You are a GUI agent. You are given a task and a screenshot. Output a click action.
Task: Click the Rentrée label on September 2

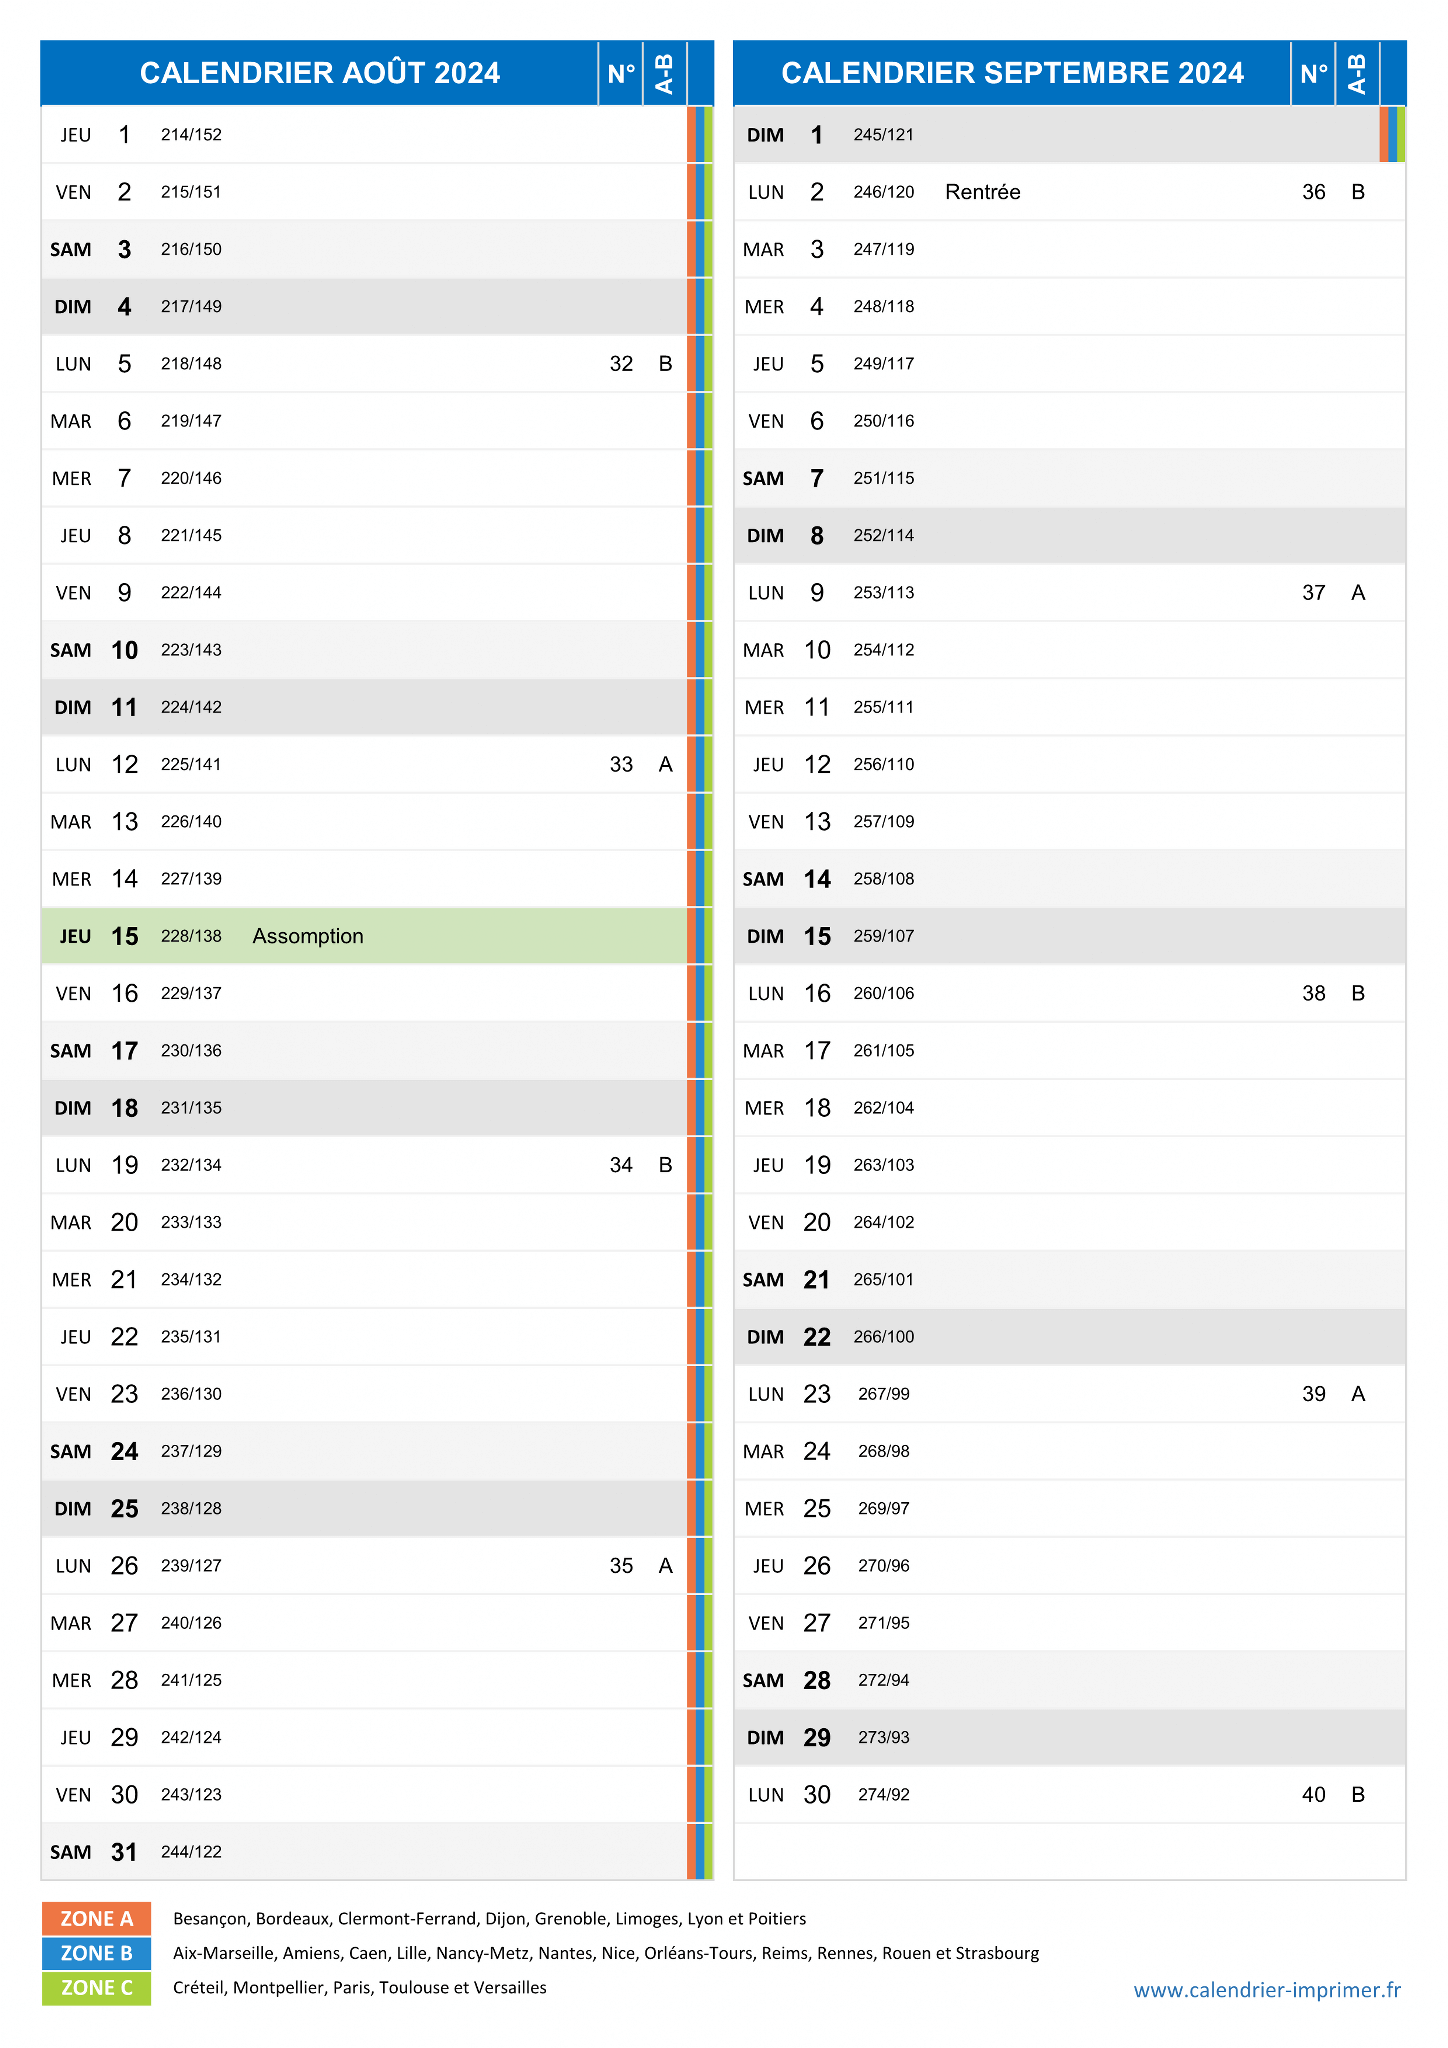(983, 192)
